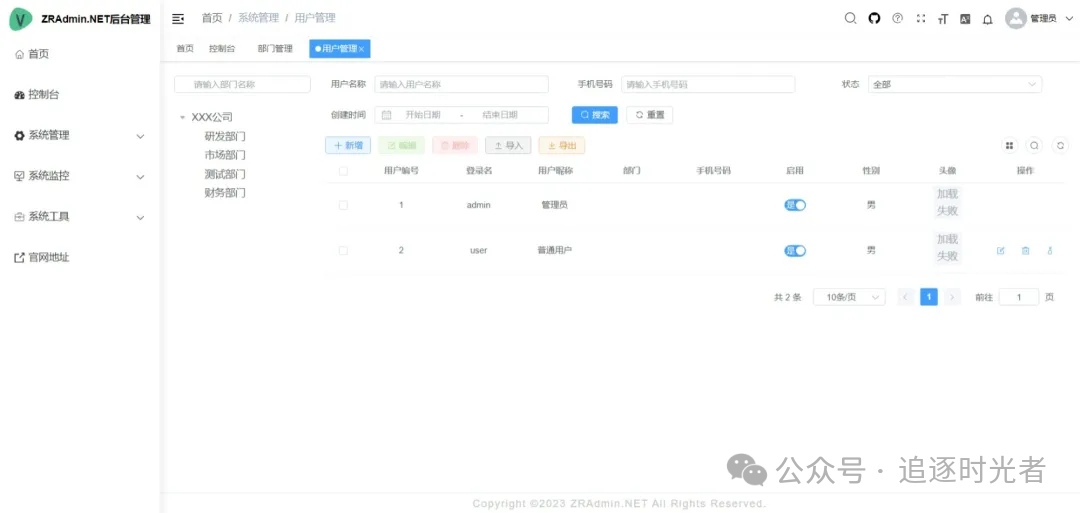This screenshot has height=513, width=1080.
Task: Click the blue 搜索 button
Action: pyautogui.click(x=594, y=115)
